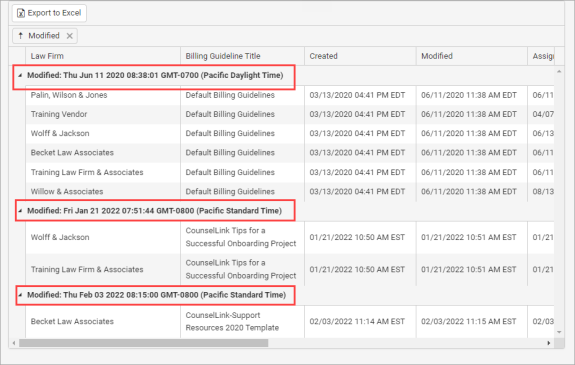Click Default Billing Guidelines for Training Vendor
Viewport: 575px width, 365px height.
tap(242, 114)
